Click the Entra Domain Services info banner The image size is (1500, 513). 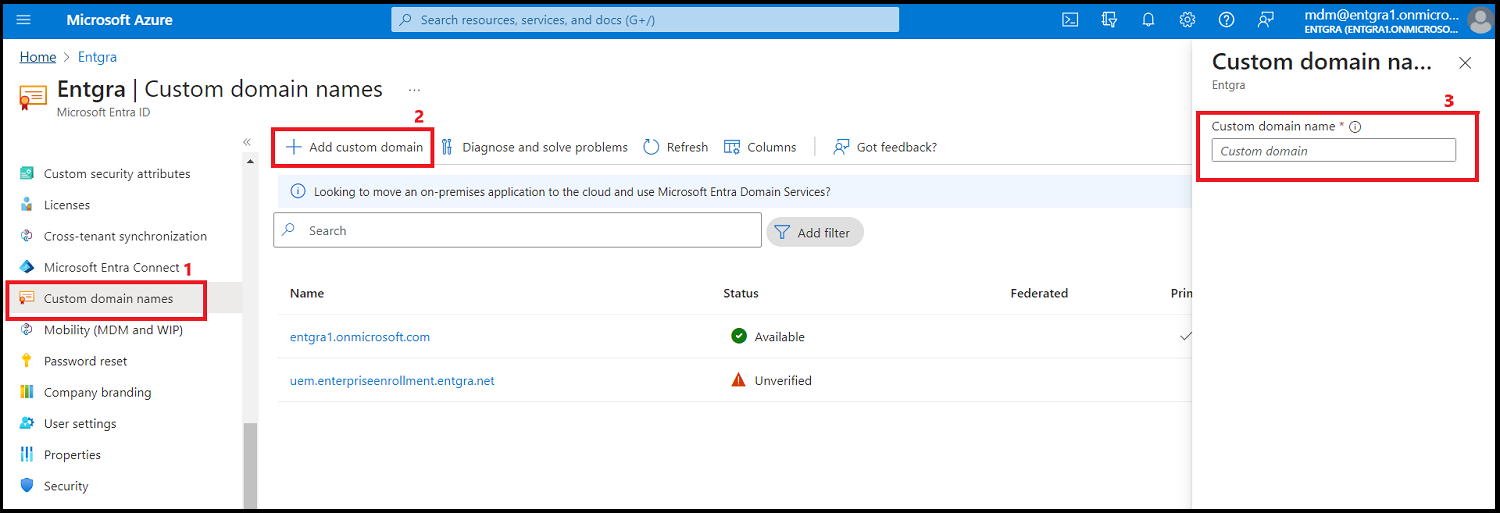click(734, 191)
